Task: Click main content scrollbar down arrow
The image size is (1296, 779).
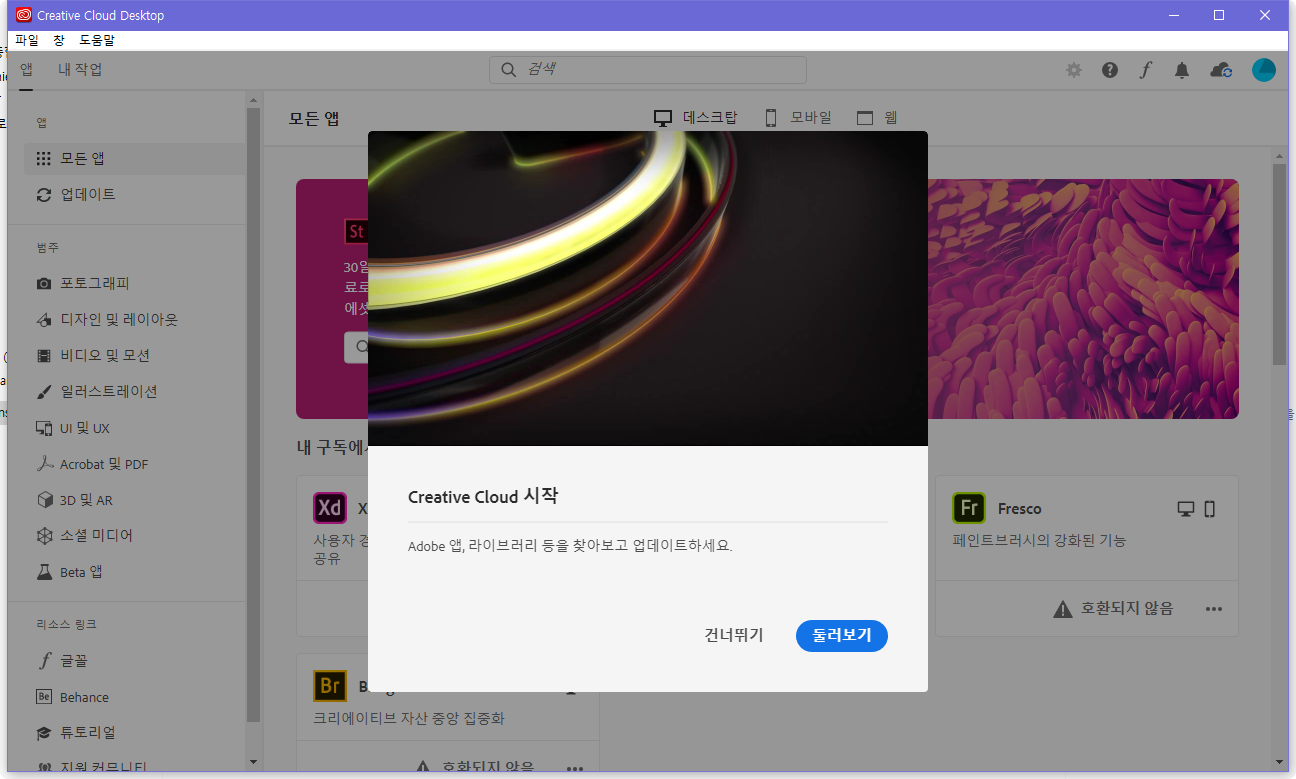Action: pyautogui.click(x=1279, y=762)
